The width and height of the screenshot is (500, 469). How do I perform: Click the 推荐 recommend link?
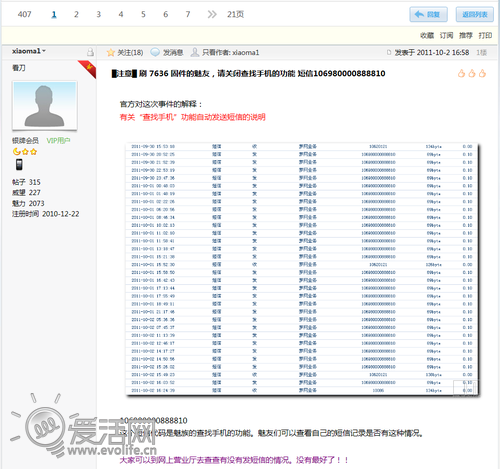click(466, 35)
